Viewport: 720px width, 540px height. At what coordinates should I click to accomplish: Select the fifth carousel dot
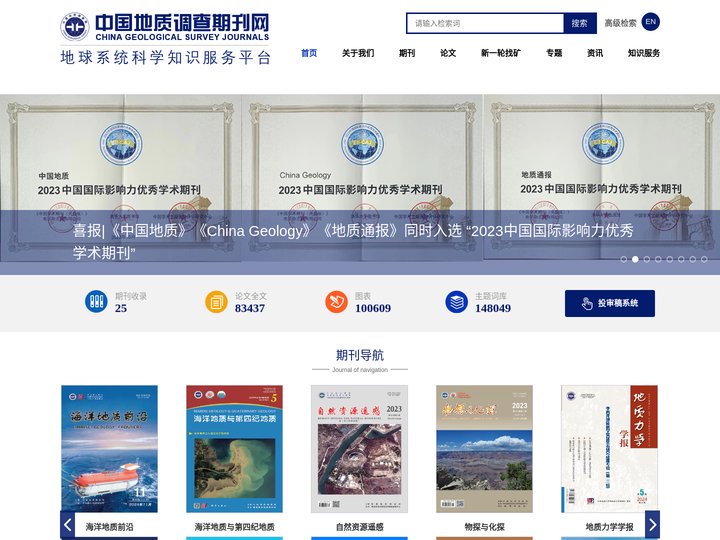pyautogui.click(x=669, y=259)
